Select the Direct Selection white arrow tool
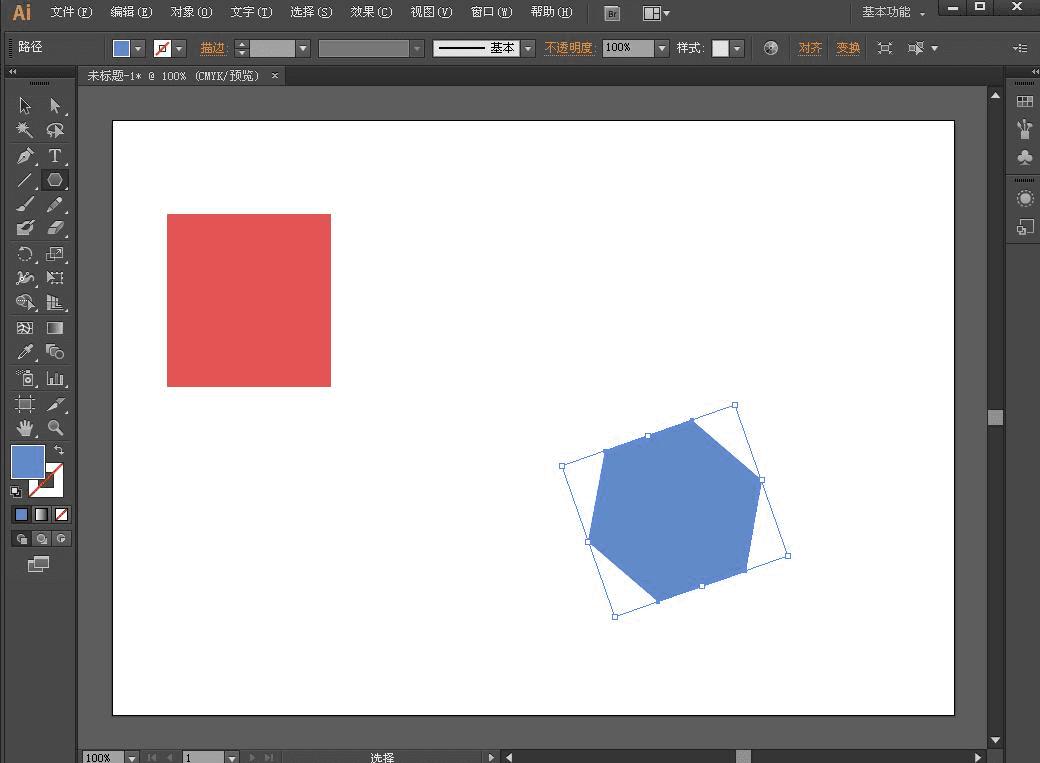1040x763 pixels. [x=55, y=105]
